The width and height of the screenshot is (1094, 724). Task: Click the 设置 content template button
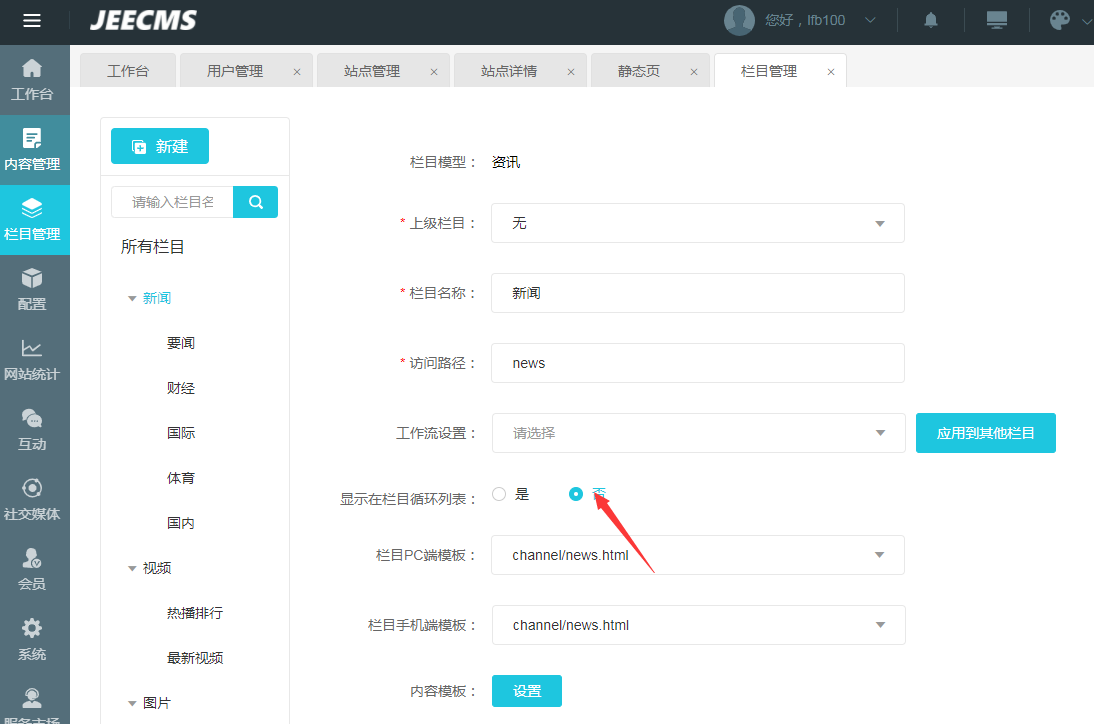tap(527, 691)
